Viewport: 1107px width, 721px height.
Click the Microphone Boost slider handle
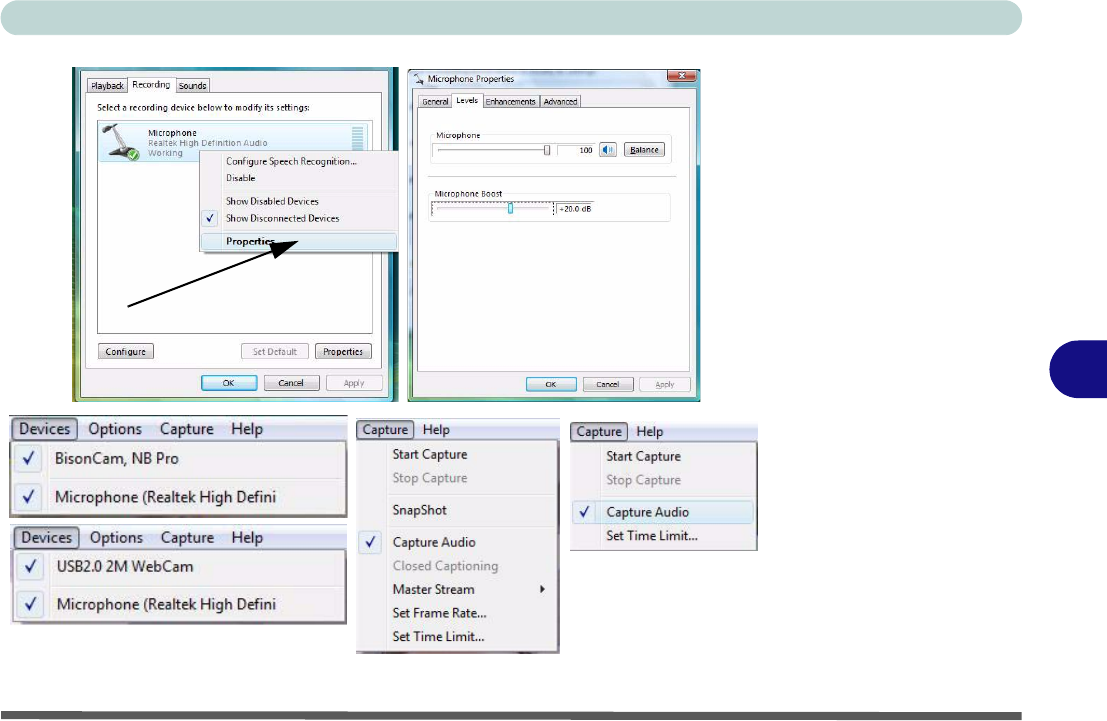click(510, 208)
